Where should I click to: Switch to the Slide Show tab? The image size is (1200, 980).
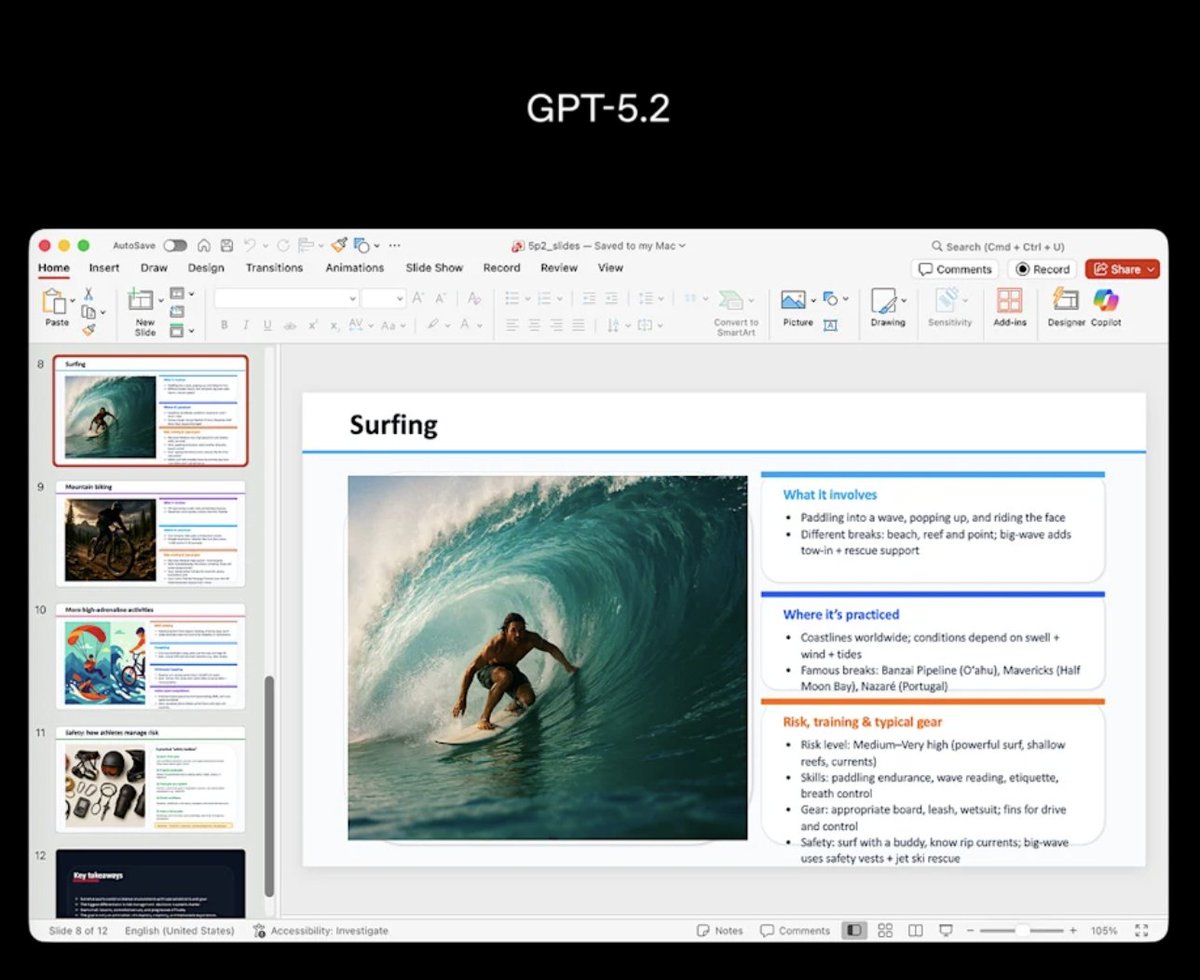[x=434, y=268]
